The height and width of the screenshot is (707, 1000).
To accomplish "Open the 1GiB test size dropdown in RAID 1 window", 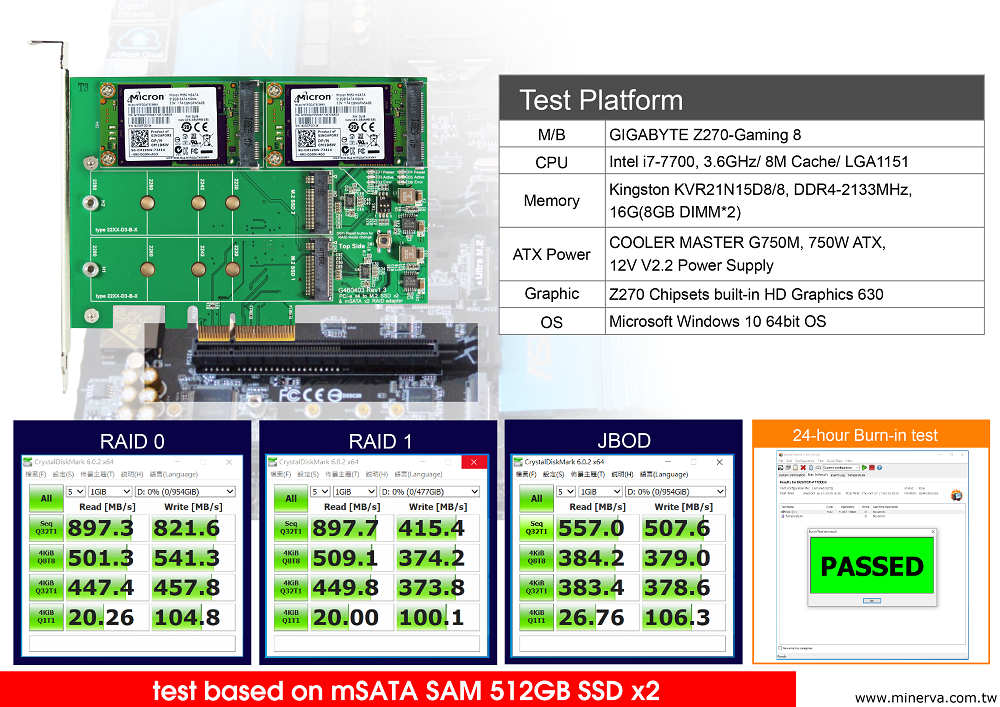I will [355, 492].
